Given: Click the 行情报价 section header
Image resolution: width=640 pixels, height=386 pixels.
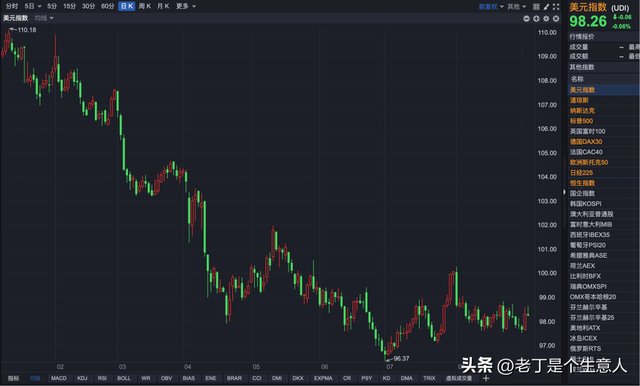Looking at the screenshot, I should 604,37.
